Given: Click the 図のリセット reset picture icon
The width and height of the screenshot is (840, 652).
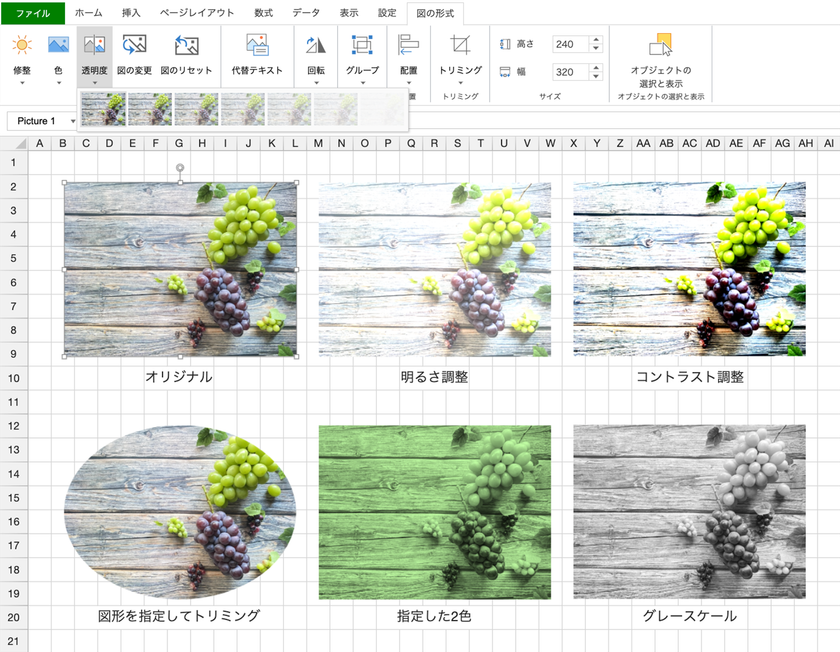Looking at the screenshot, I should click(186, 45).
